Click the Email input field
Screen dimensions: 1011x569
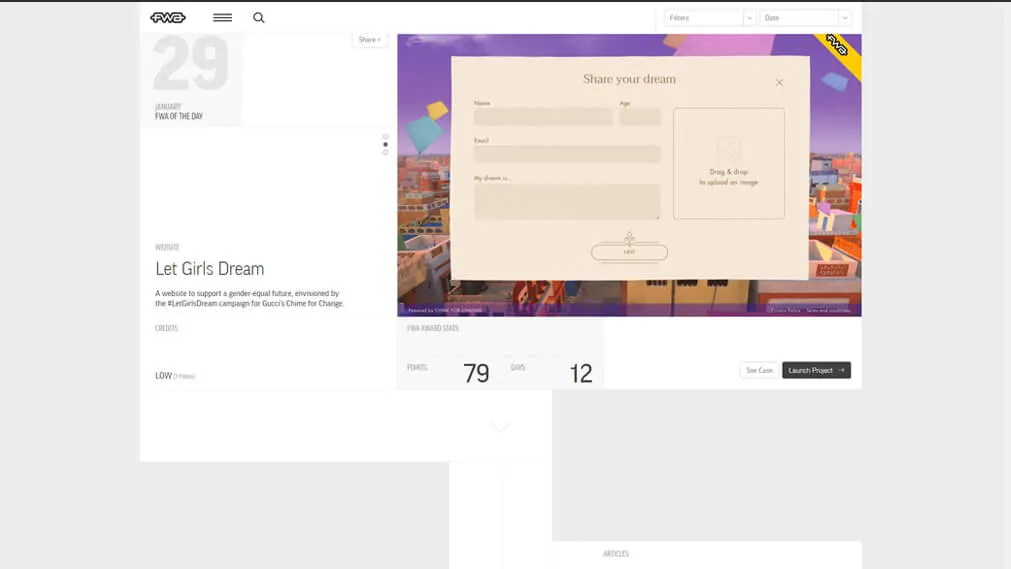click(x=567, y=154)
